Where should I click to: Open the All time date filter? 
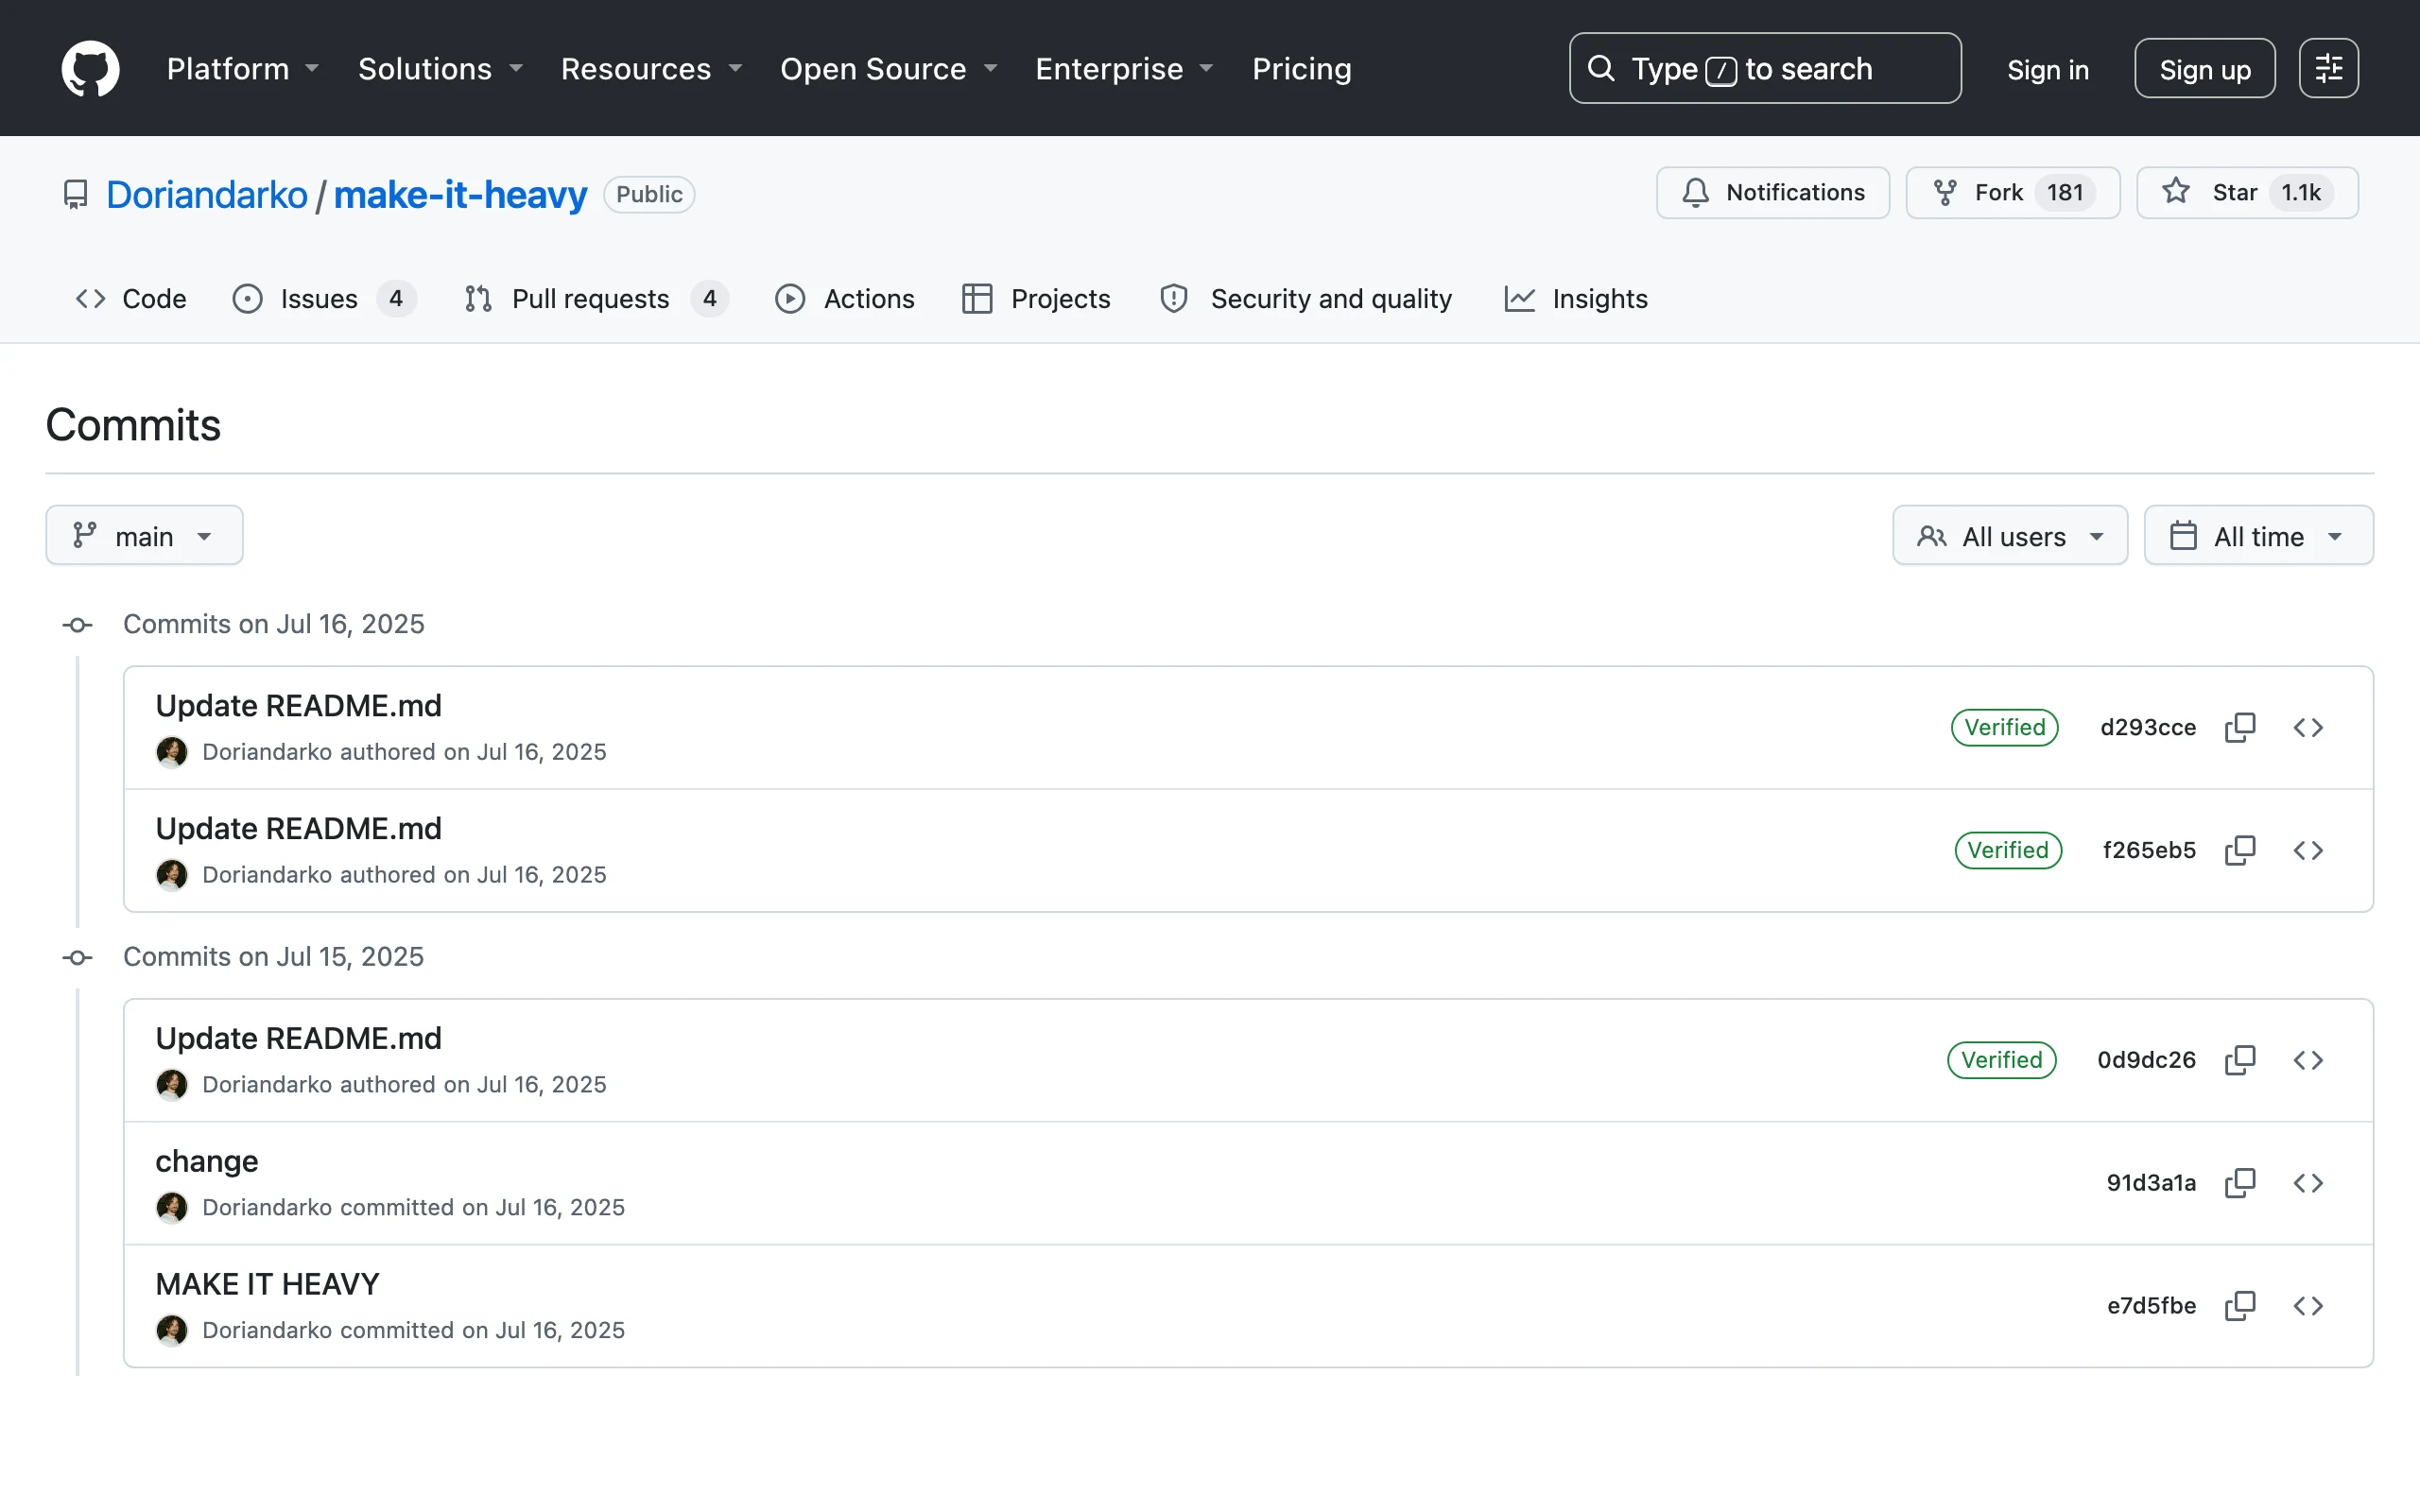pos(2258,535)
